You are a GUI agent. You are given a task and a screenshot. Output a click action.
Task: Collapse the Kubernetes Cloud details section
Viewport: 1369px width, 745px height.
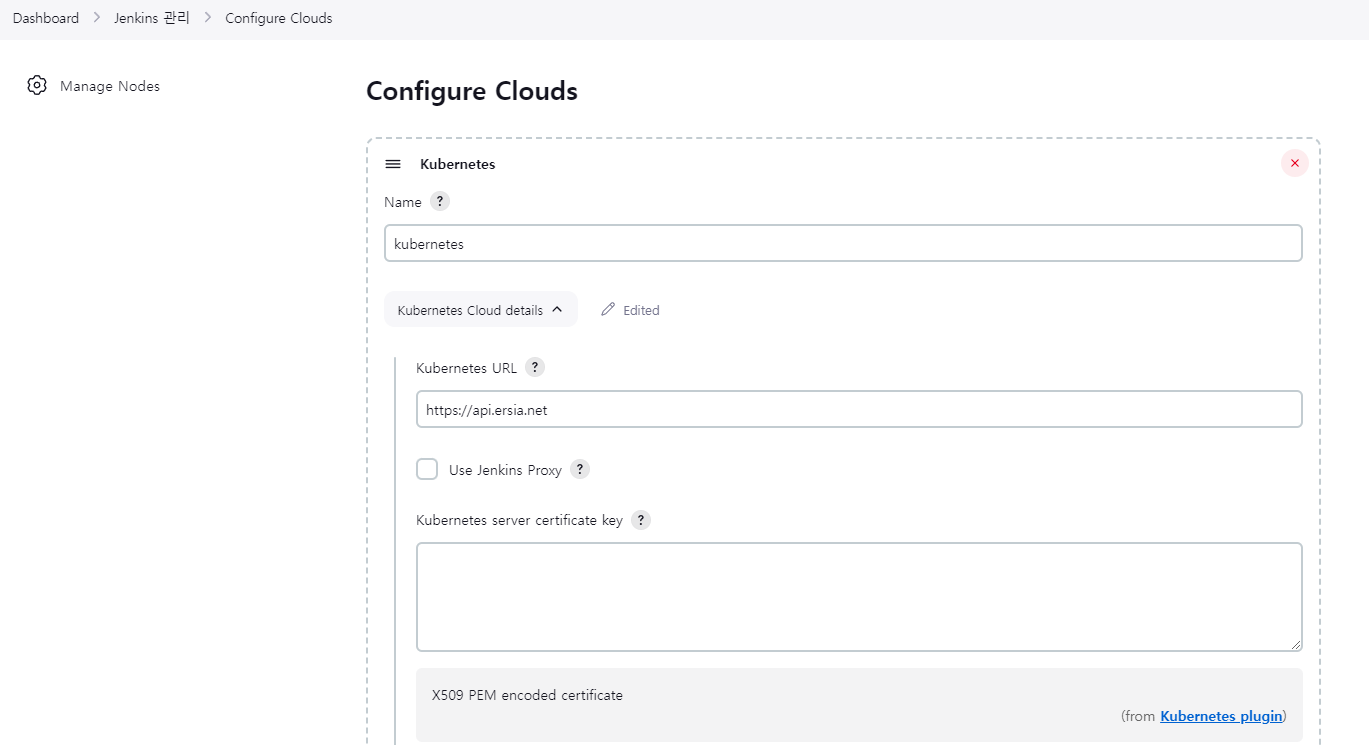pyautogui.click(x=481, y=310)
